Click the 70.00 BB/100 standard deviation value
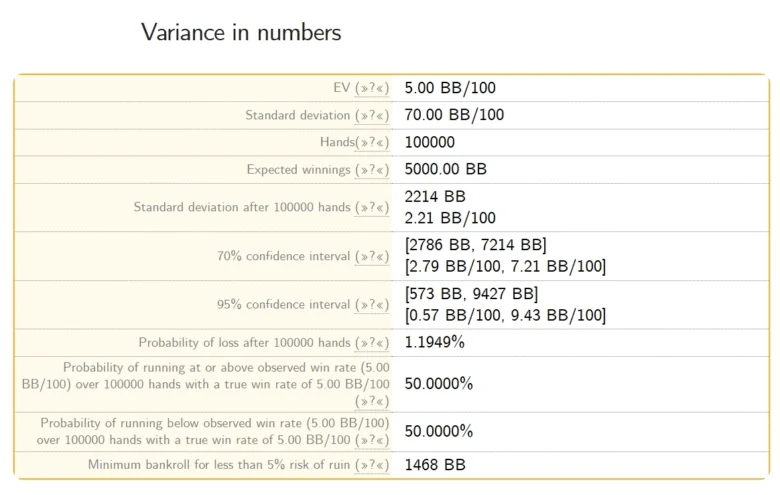Screen dimensions: 780x495 click(454, 115)
